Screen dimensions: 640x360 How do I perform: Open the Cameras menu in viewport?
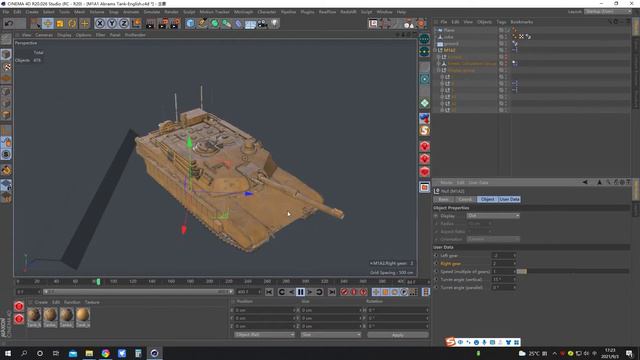point(44,35)
